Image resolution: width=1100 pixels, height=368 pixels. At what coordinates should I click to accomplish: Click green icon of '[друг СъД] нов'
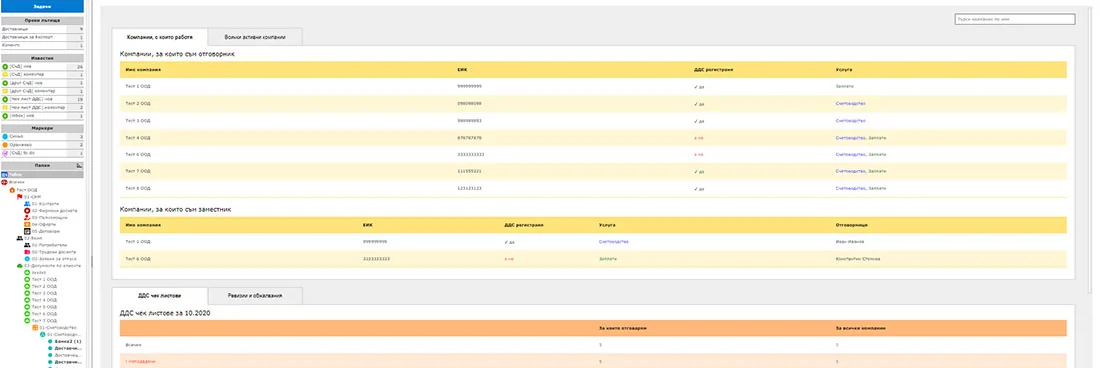pos(5,83)
